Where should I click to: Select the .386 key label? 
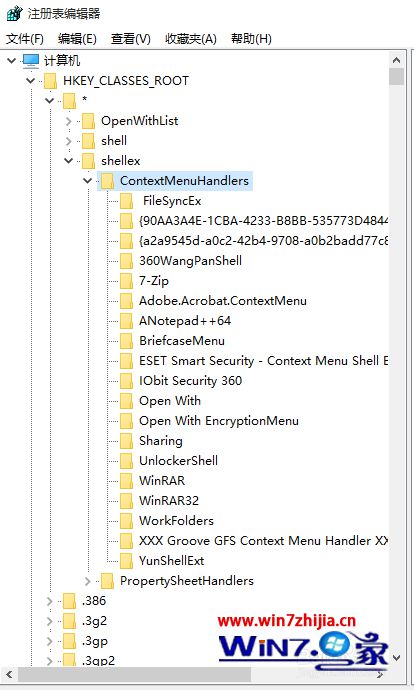tap(94, 601)
